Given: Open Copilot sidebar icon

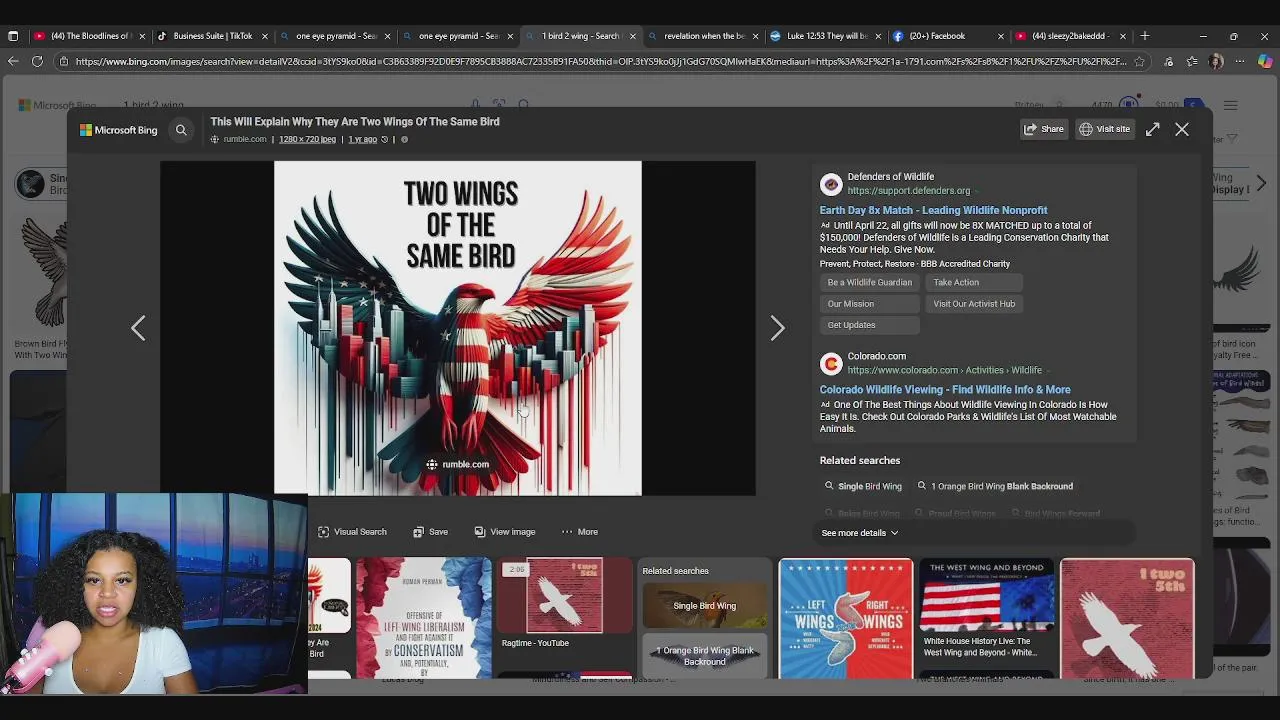Looking at the screenshot, I should pos(1265,61).
